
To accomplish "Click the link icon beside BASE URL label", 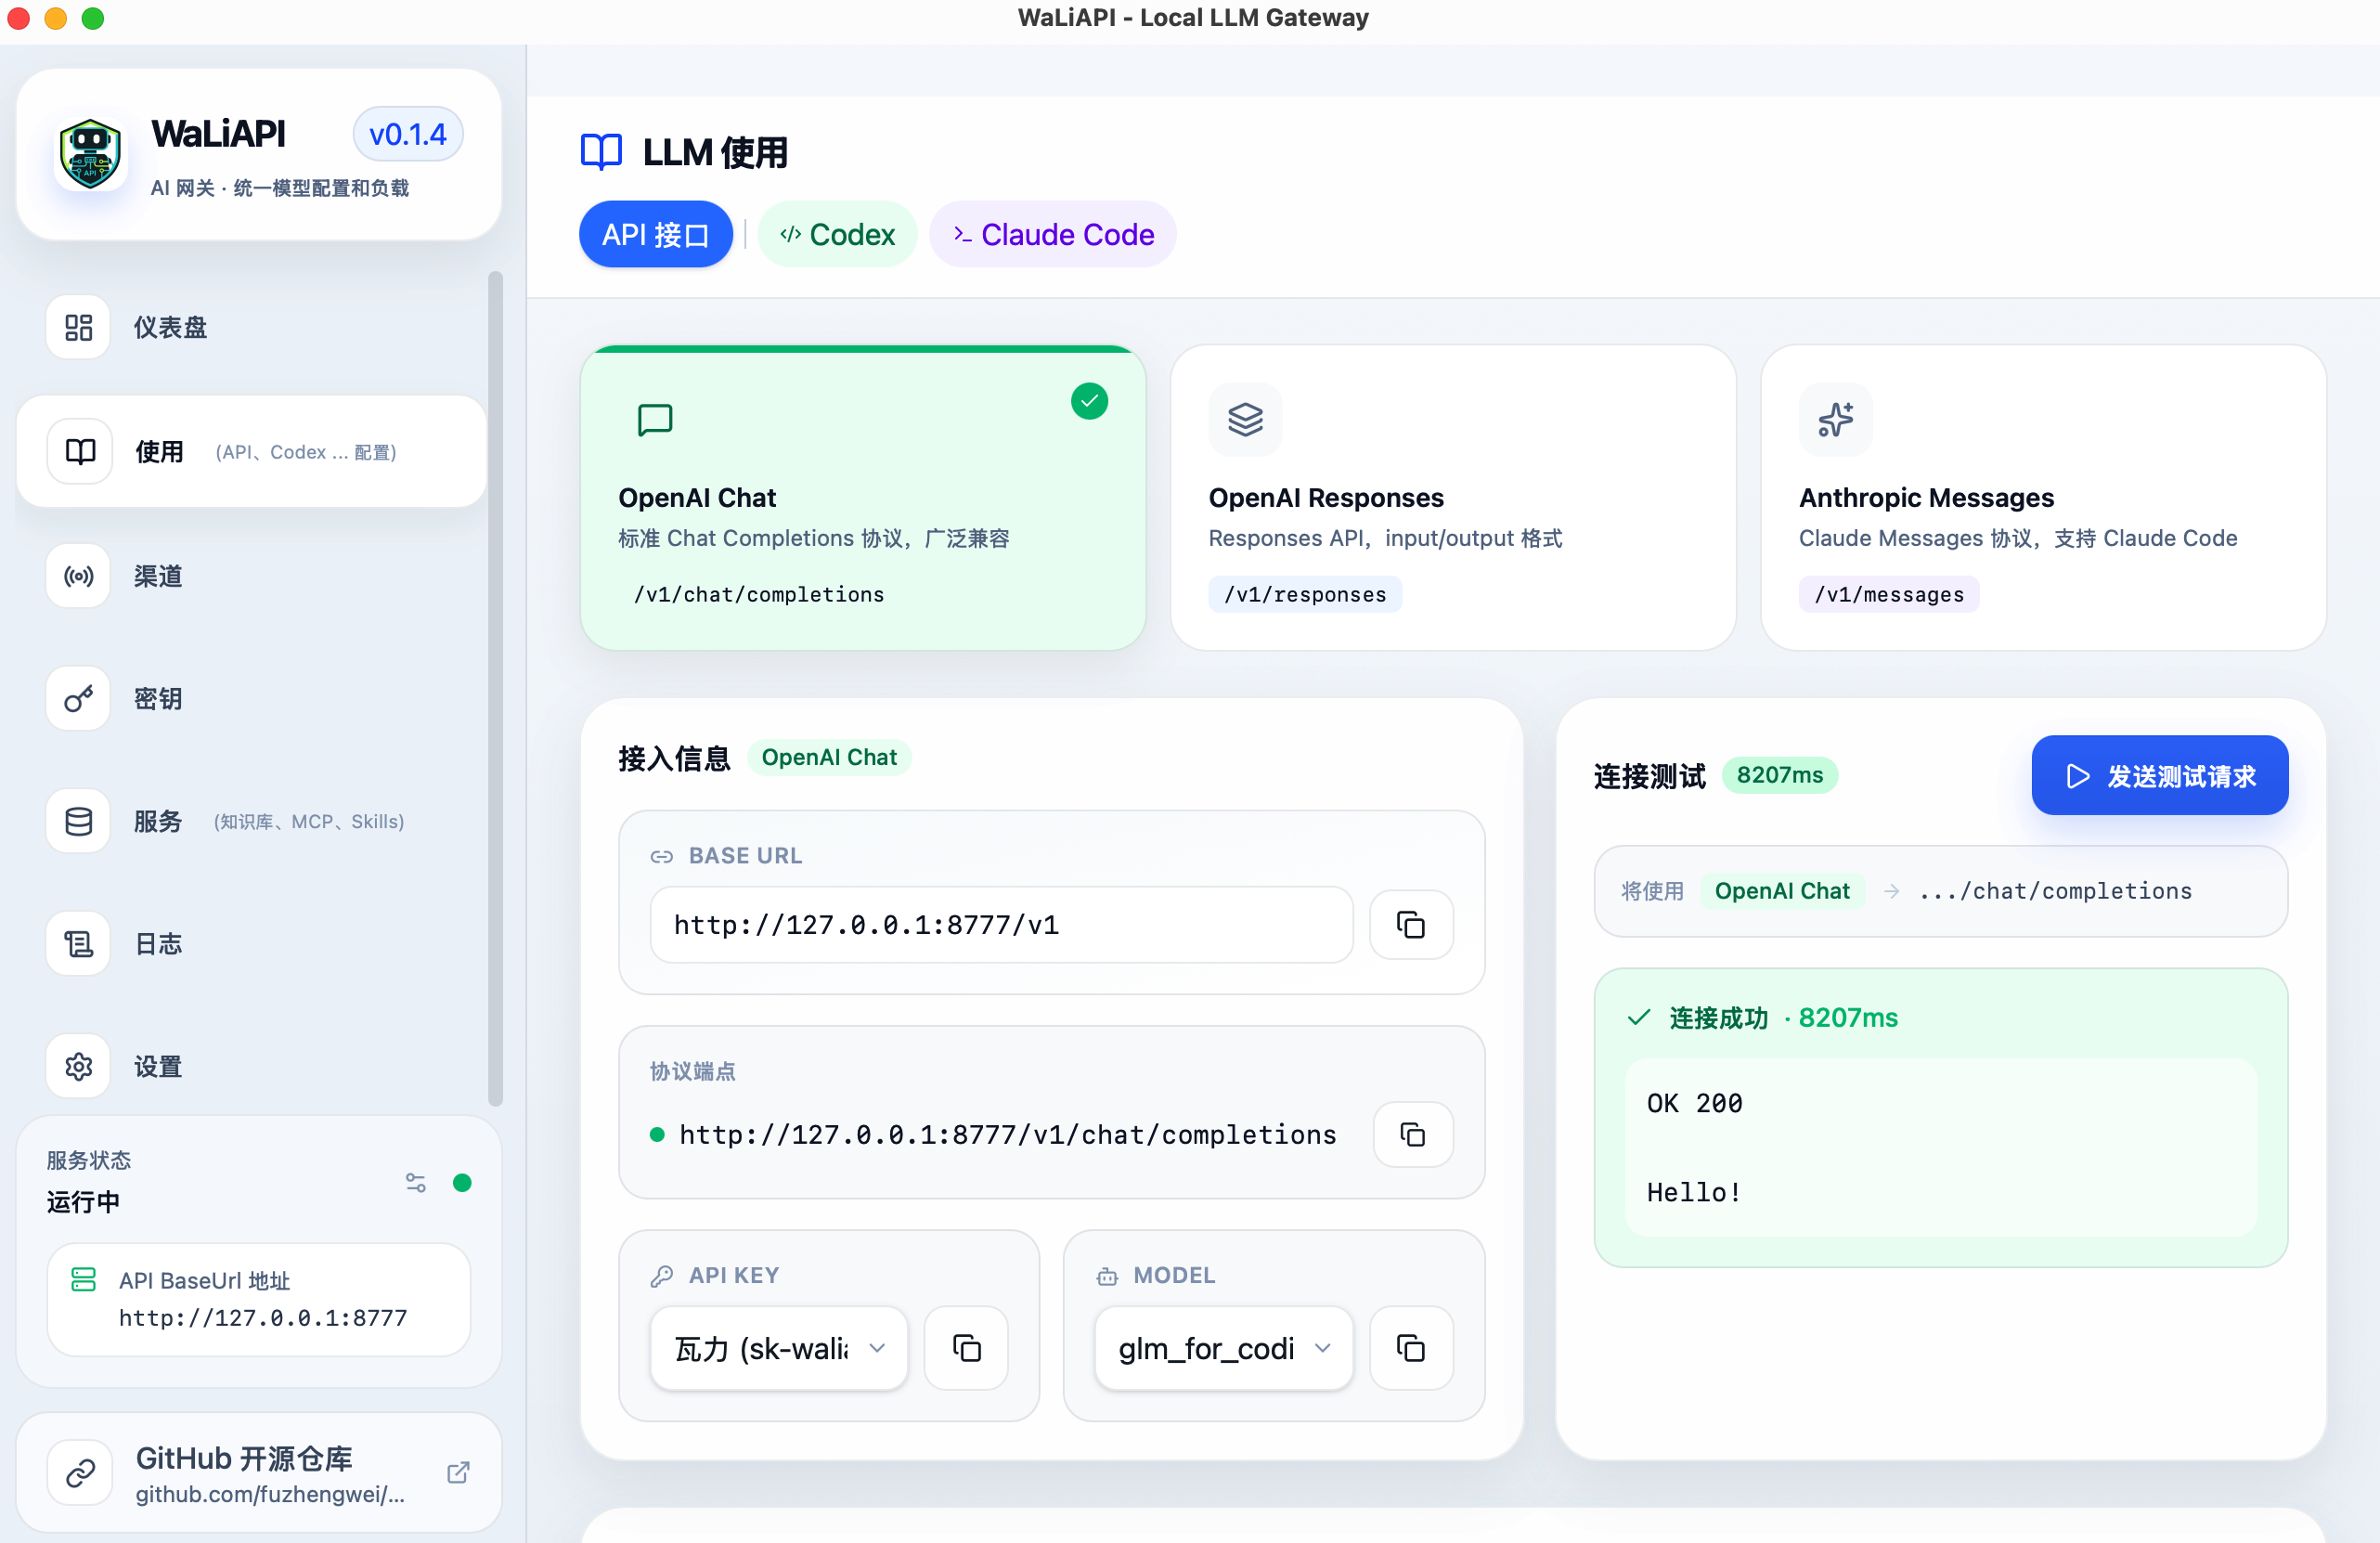I will pos(661,857).
